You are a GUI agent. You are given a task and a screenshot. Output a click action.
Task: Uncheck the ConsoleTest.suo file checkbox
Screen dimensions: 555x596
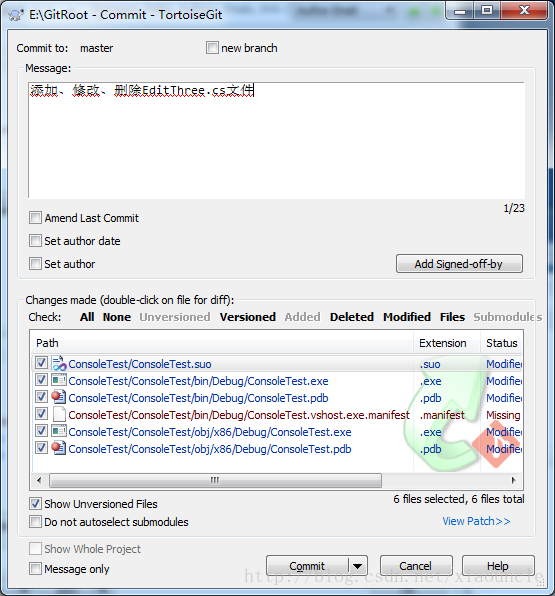41,363
